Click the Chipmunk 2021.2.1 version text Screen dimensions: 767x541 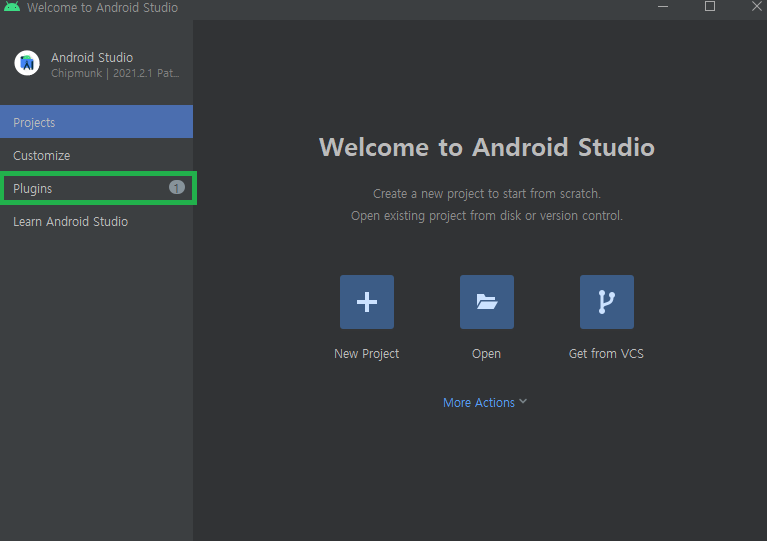tap(115, 73)
